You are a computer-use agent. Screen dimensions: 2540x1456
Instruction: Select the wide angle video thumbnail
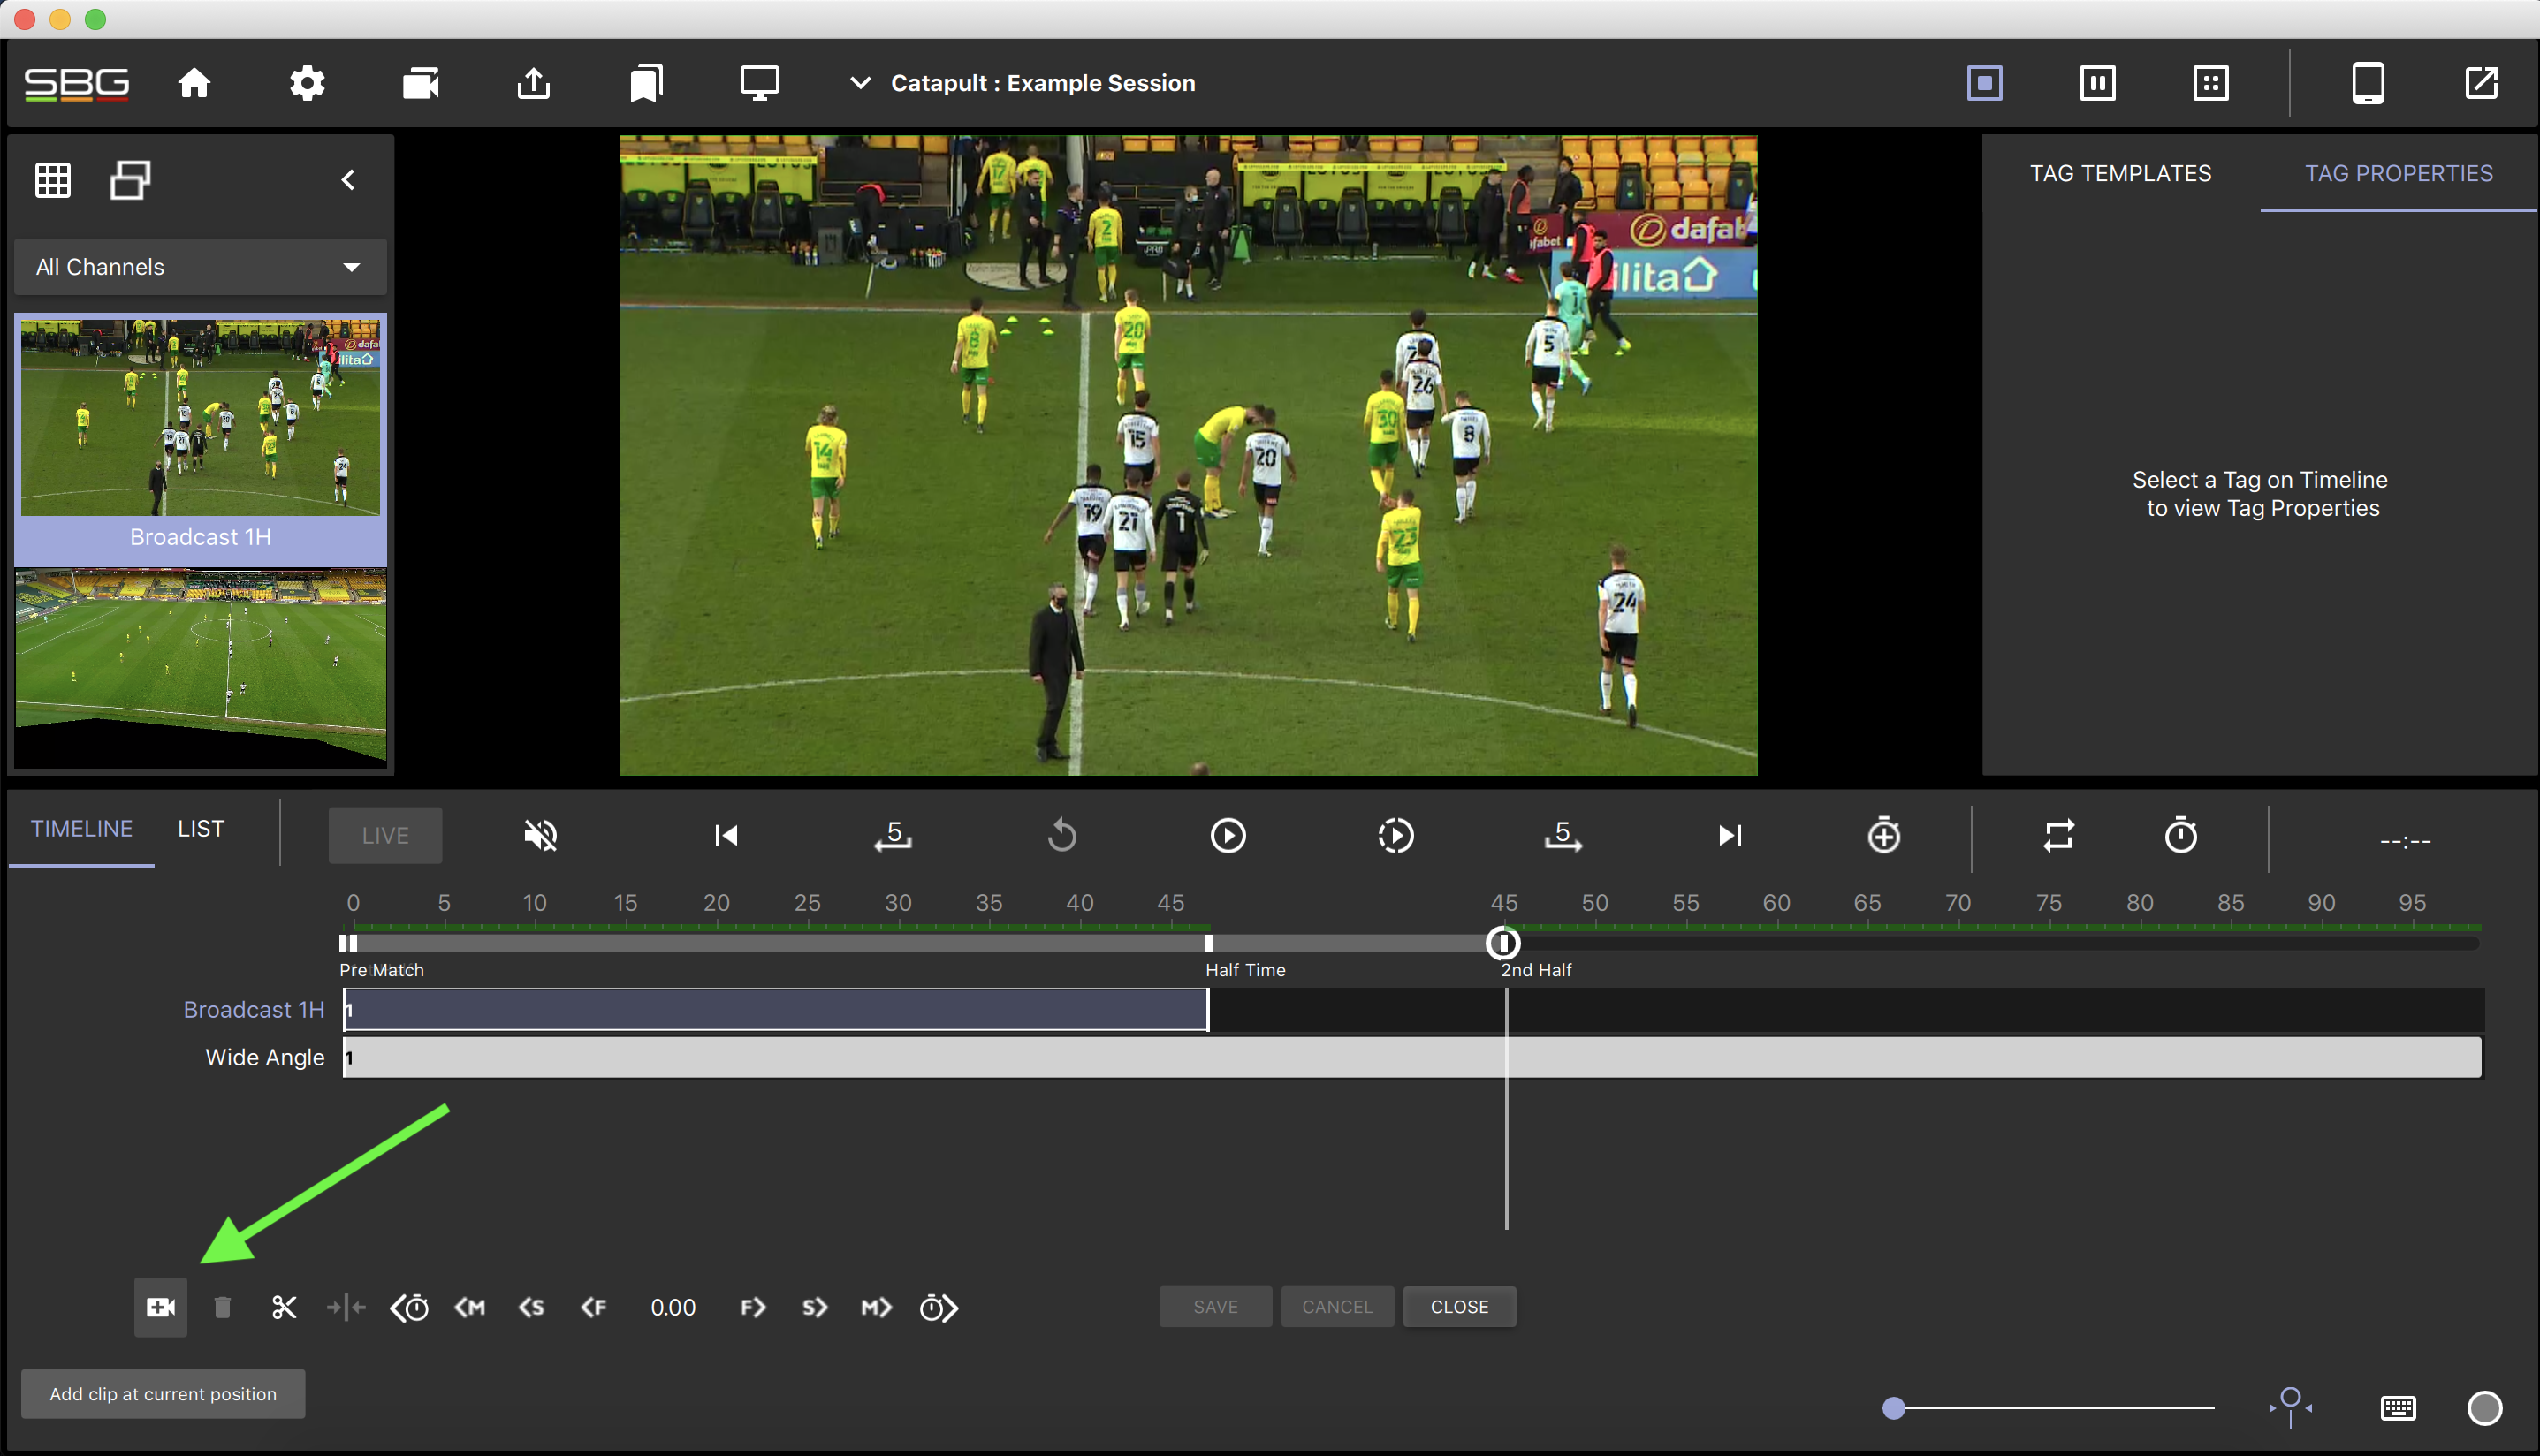click(x=200, y=667)
